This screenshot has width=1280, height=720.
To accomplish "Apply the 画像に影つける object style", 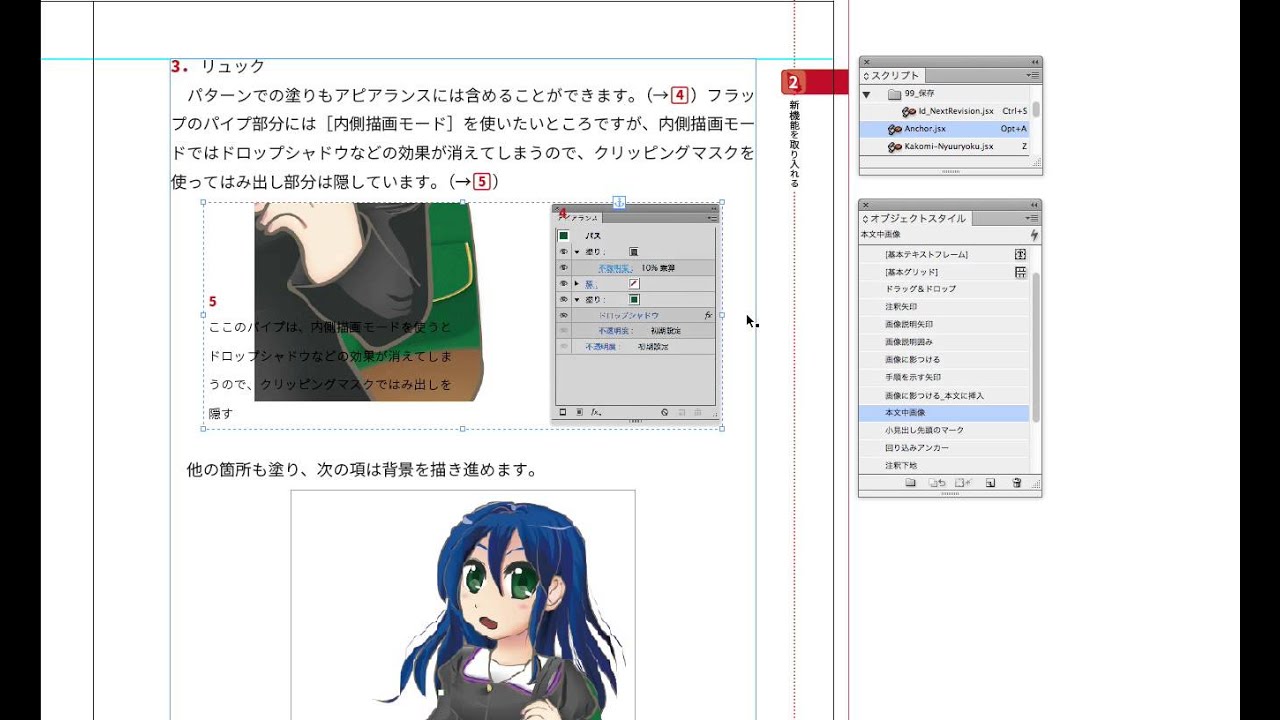I will pyautogui.click(x=945, y=360).
